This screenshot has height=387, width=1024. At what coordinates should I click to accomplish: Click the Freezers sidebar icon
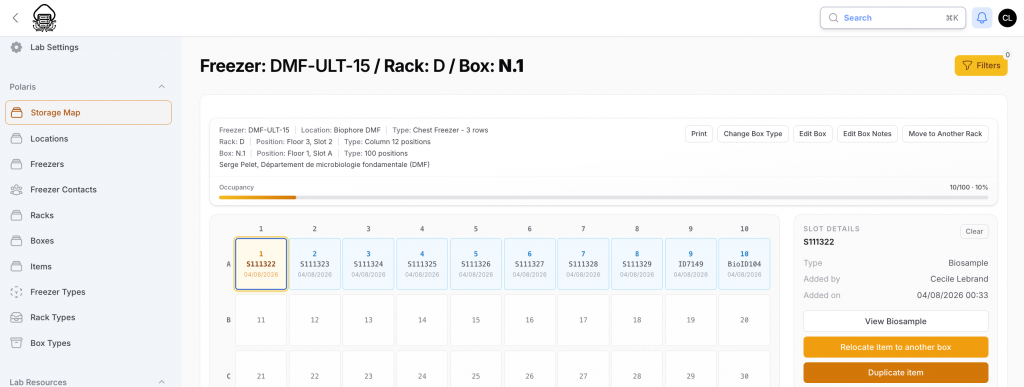point(17,164)
